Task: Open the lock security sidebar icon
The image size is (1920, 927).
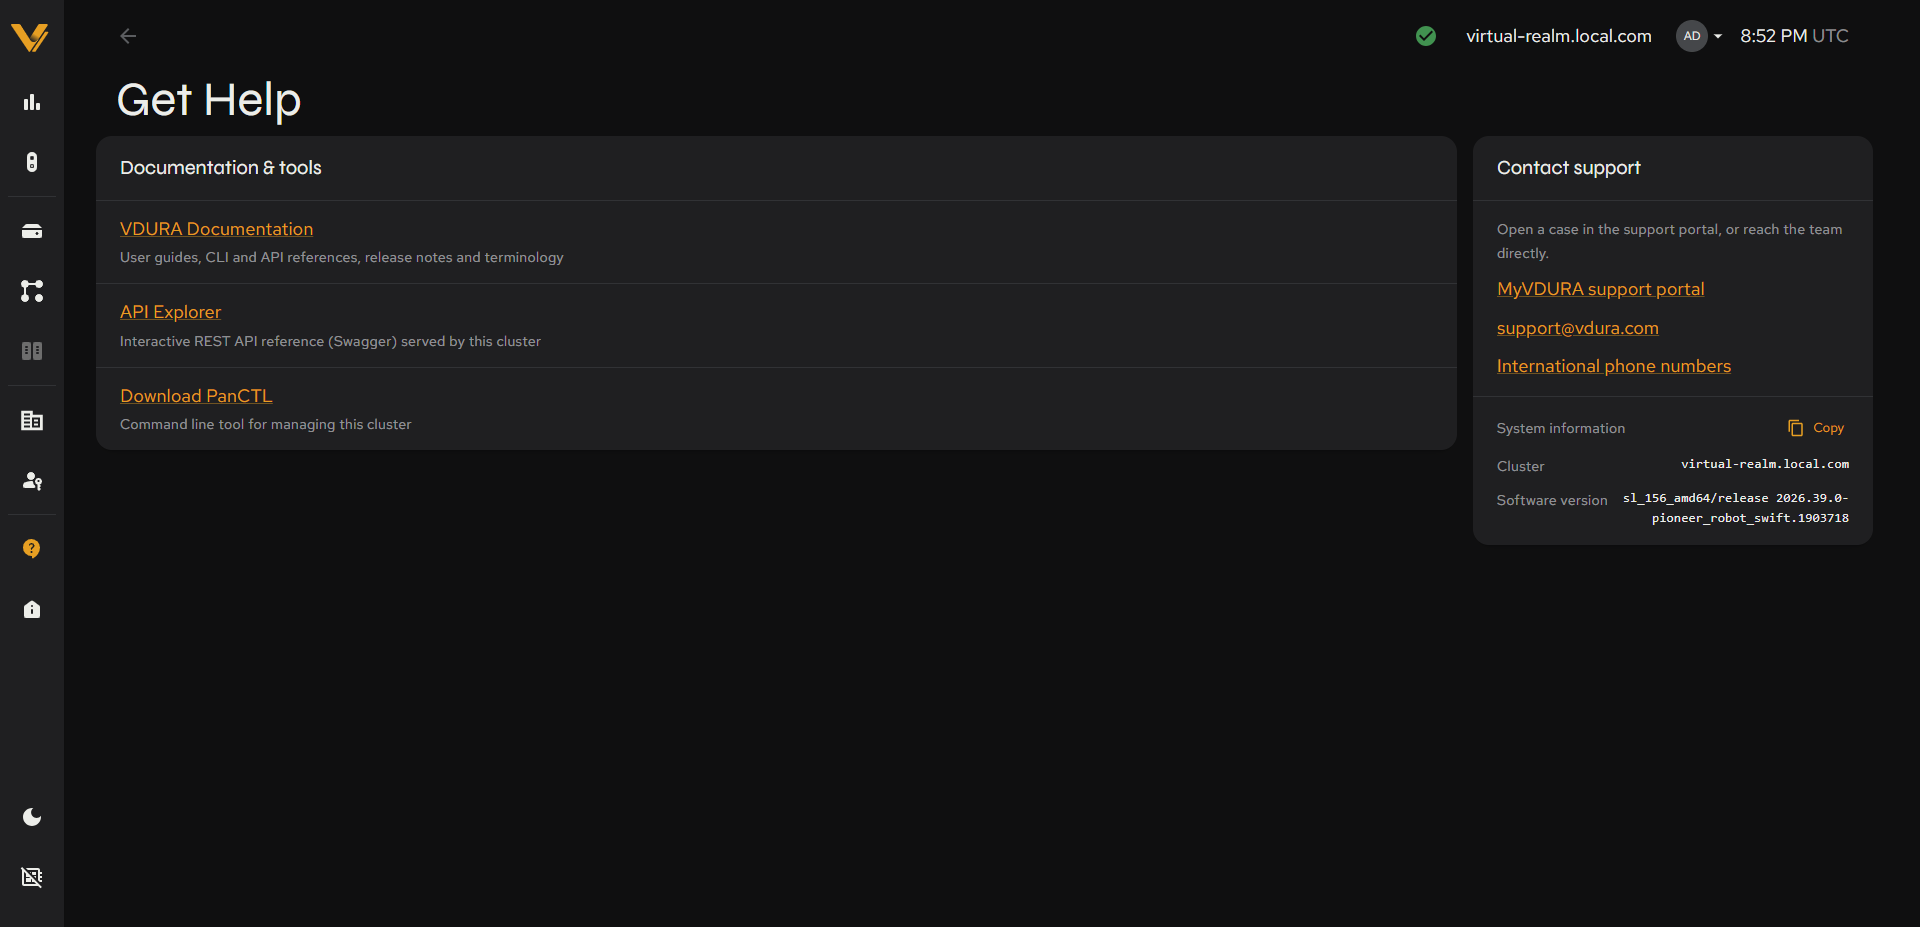Action: tap(32, 609)
